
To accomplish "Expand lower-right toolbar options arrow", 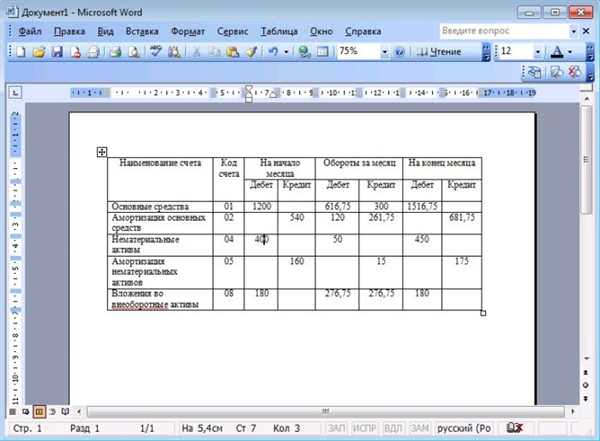I will point(590,72).
